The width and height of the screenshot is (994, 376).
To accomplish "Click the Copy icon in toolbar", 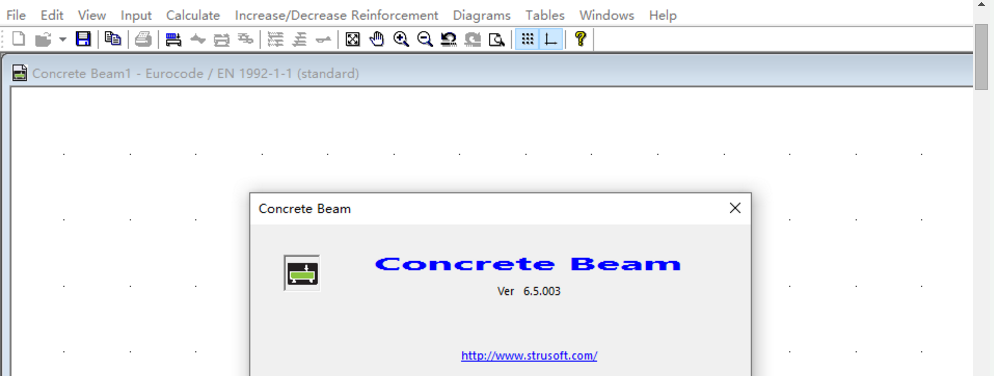I will tap(113, 39).
